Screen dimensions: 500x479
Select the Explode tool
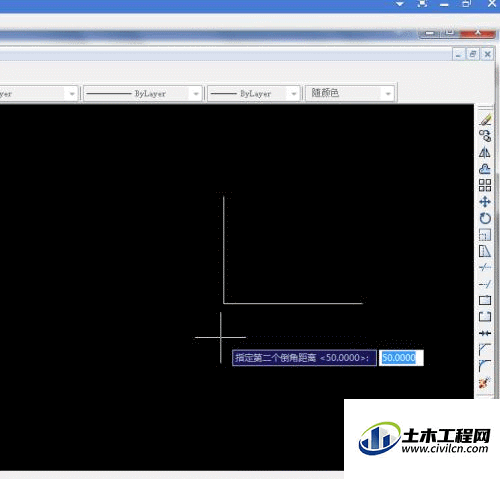[x=485, y=382]
